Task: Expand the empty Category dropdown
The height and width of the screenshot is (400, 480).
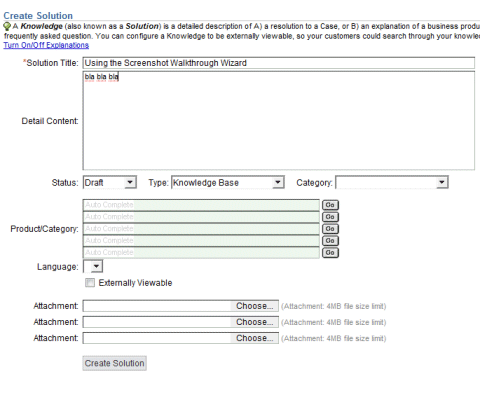Action: point(392,183)
